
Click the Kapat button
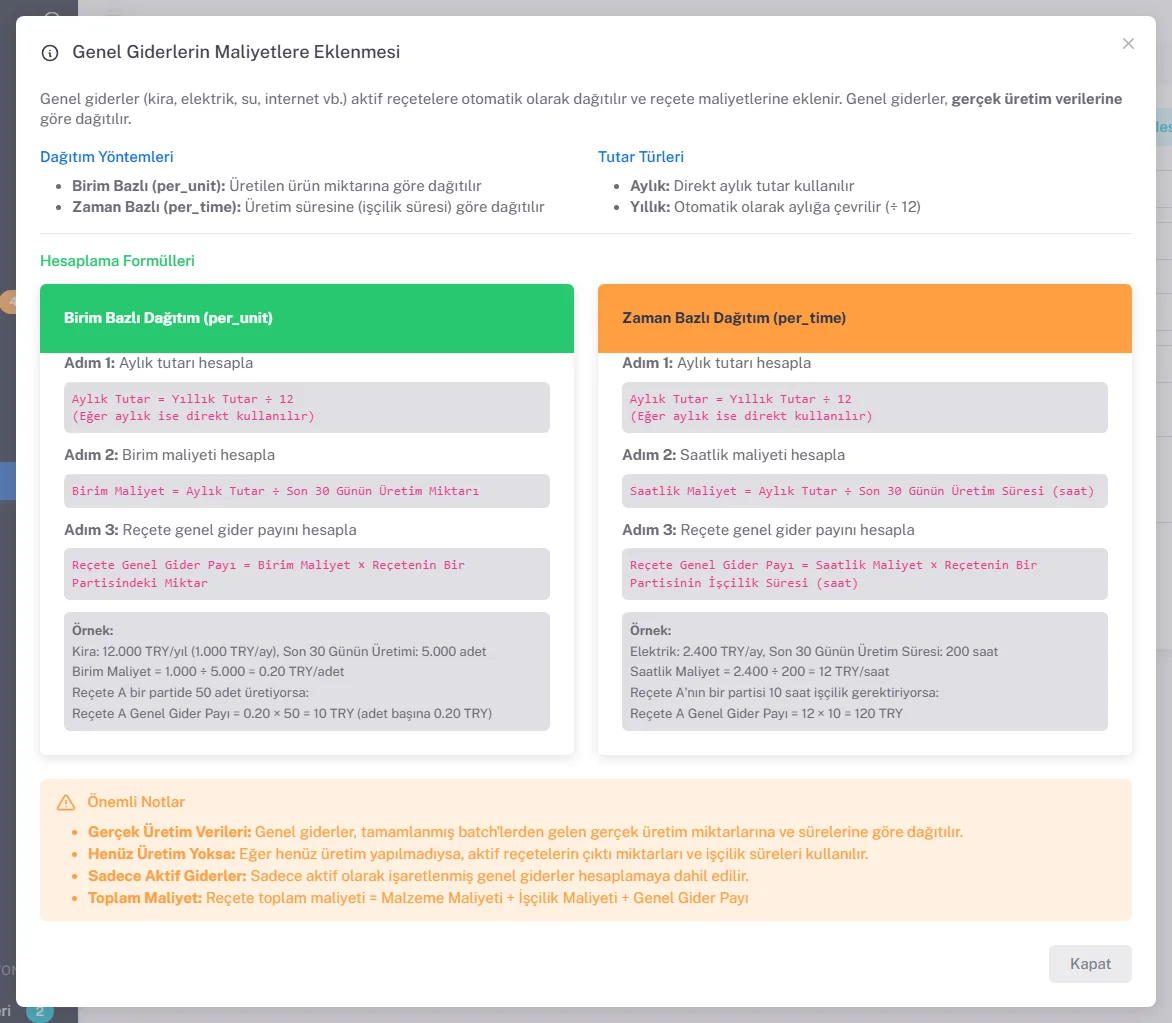click(x=1090, y=964)
